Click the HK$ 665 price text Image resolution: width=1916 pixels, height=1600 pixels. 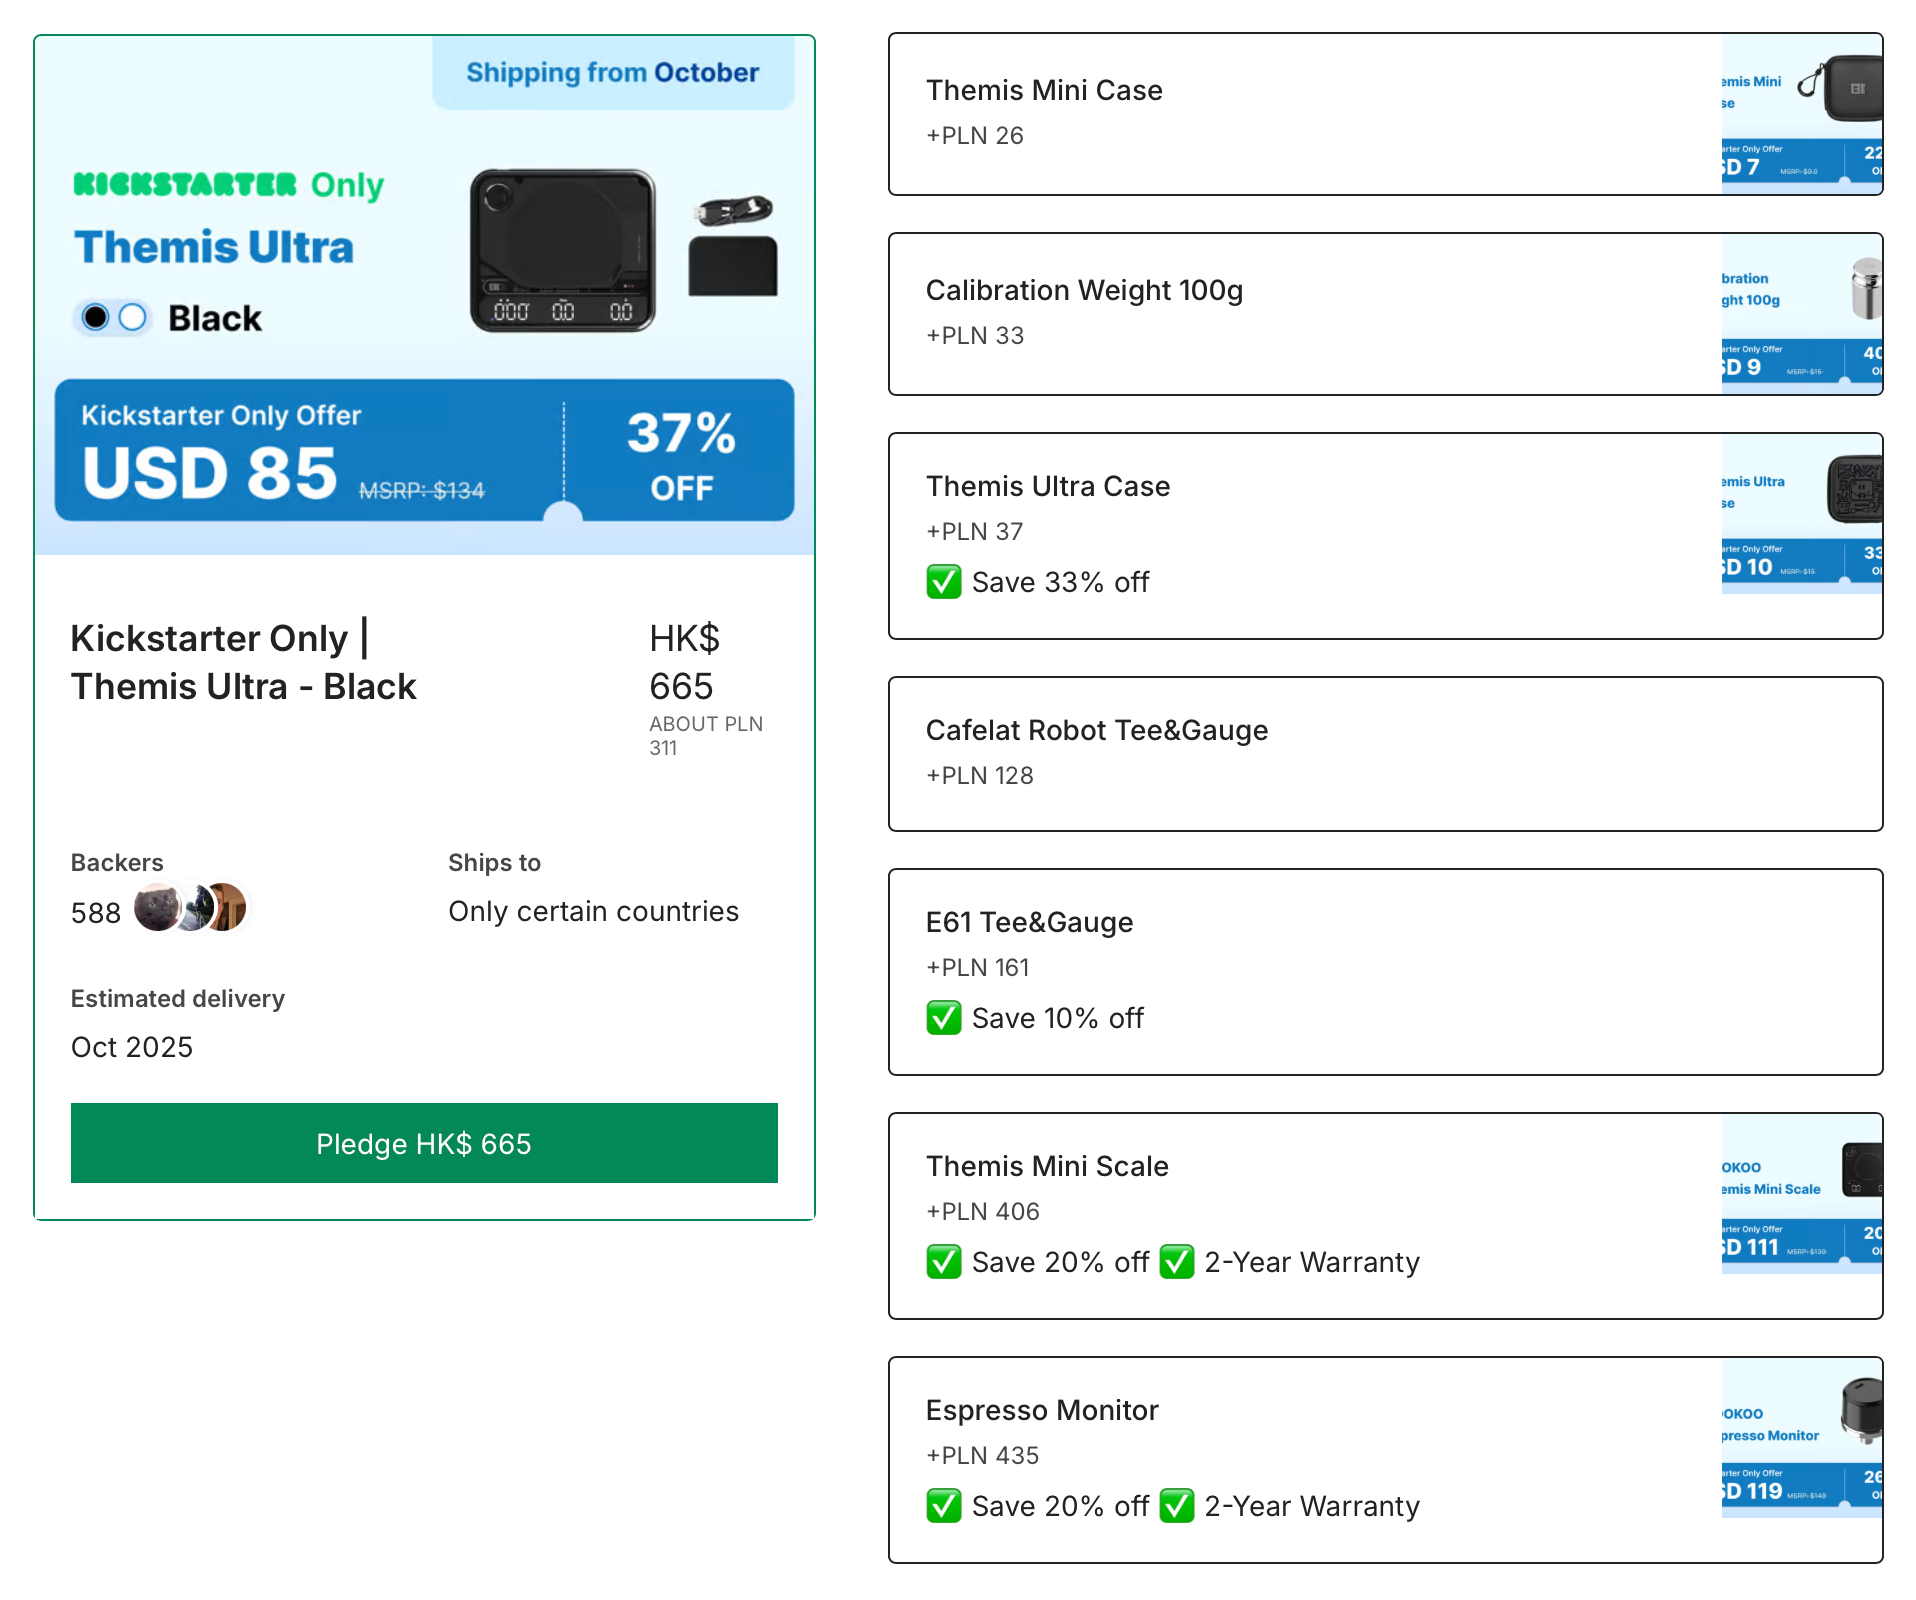pyautogui.click(x=684, y=662)
